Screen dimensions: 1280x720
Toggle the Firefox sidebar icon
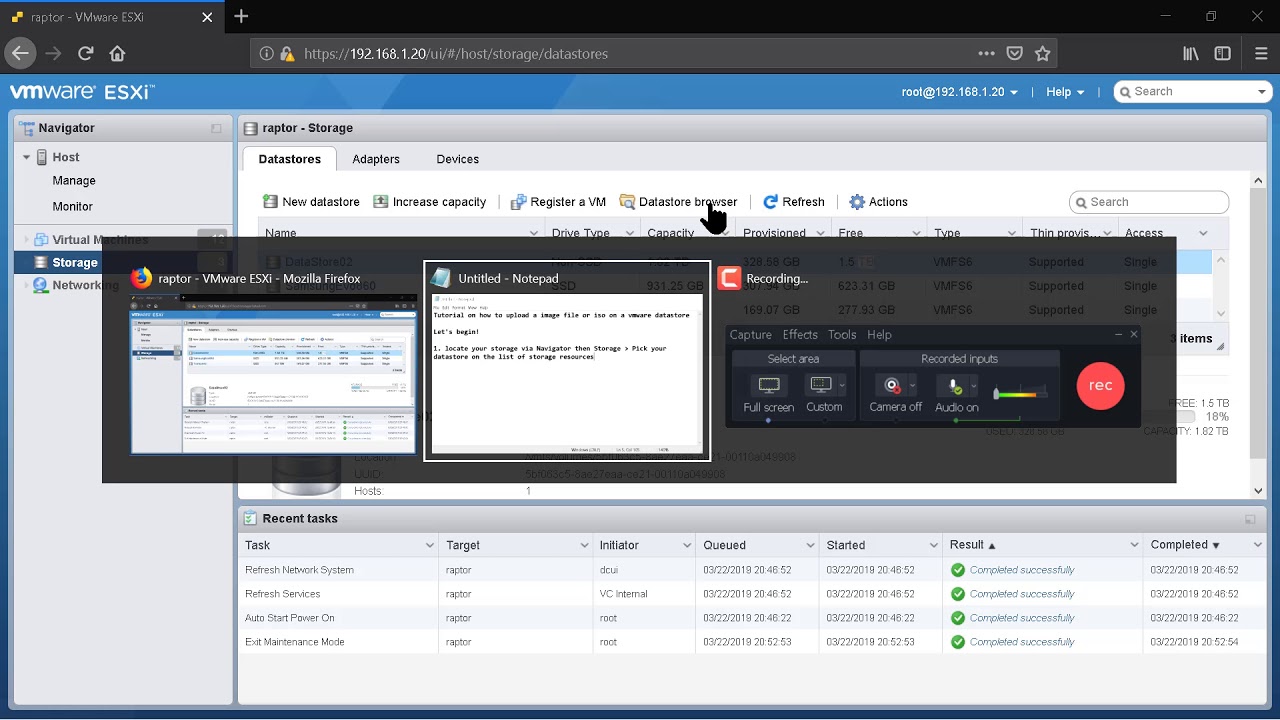point(1222,54)
